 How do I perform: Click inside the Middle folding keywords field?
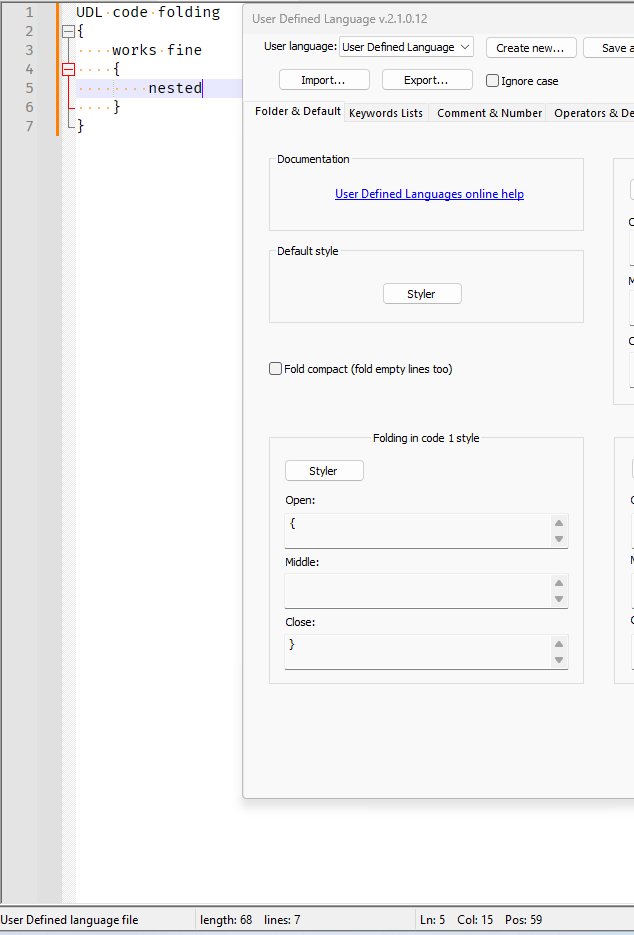[420, 591]
